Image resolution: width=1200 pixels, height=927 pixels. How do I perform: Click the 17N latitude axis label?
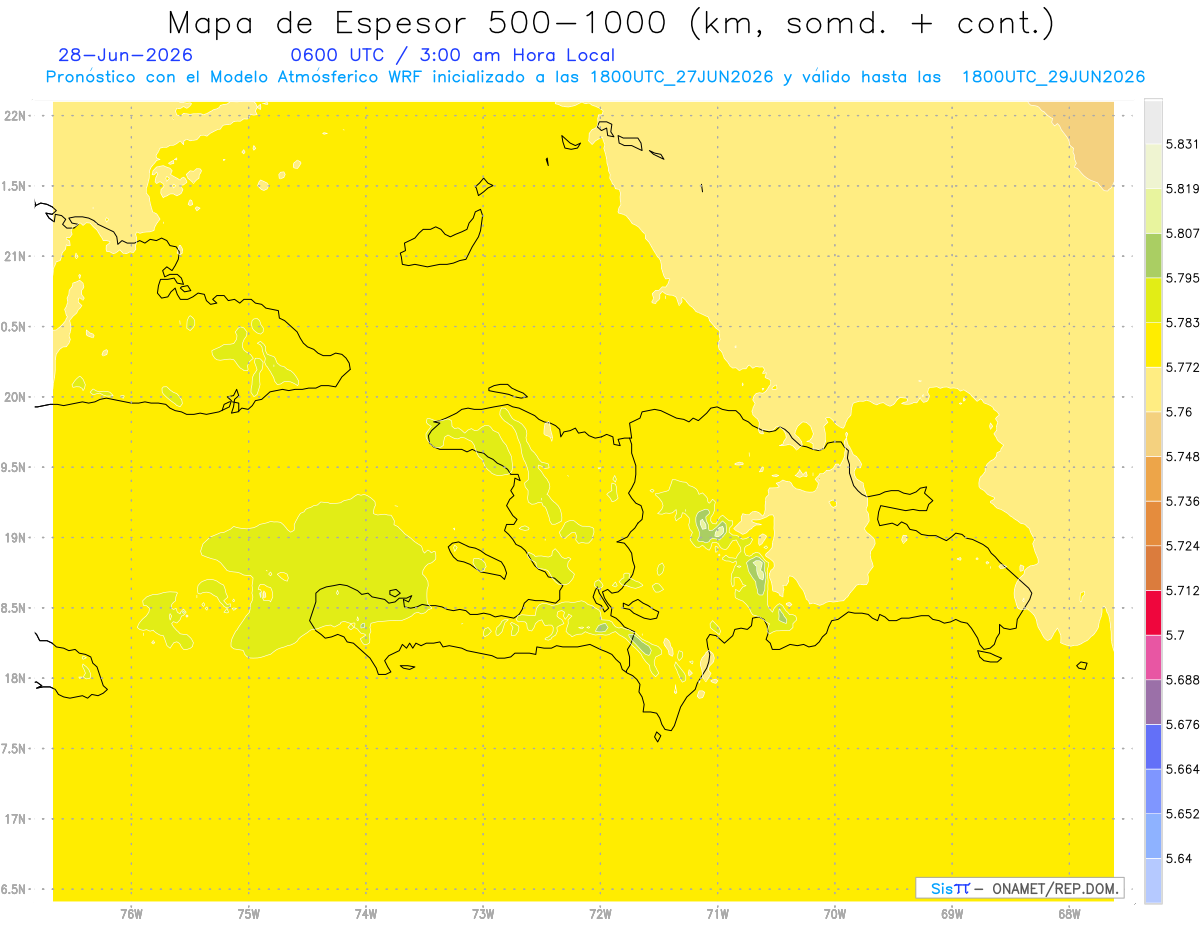15,819
